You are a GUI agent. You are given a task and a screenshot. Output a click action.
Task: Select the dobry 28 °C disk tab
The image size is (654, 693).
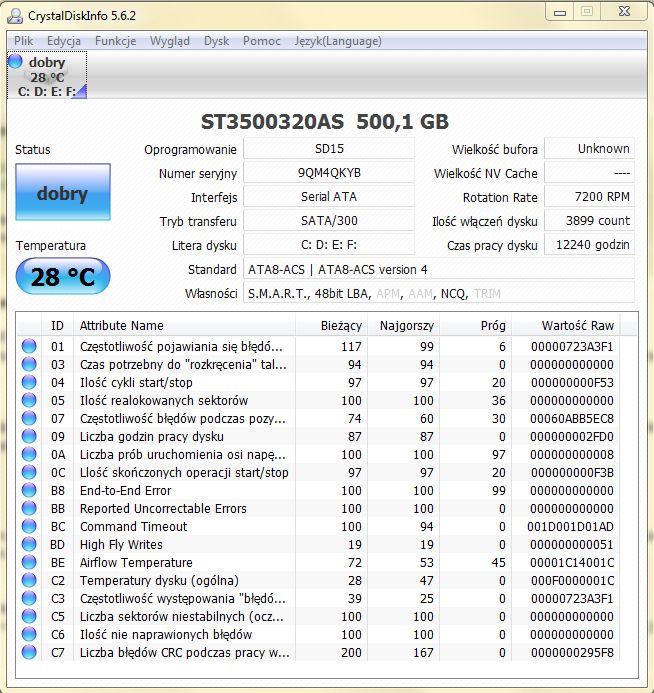(47, 75)
